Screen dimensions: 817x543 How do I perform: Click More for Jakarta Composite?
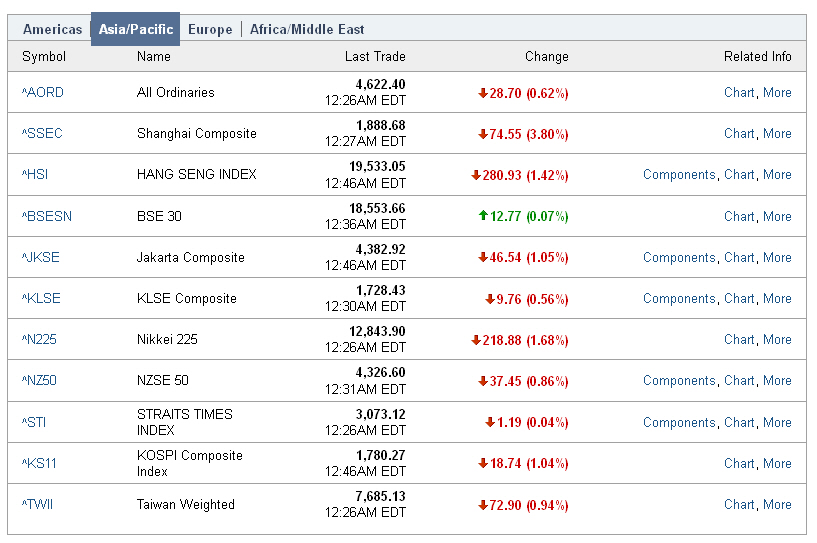click(x=777, y=258)
